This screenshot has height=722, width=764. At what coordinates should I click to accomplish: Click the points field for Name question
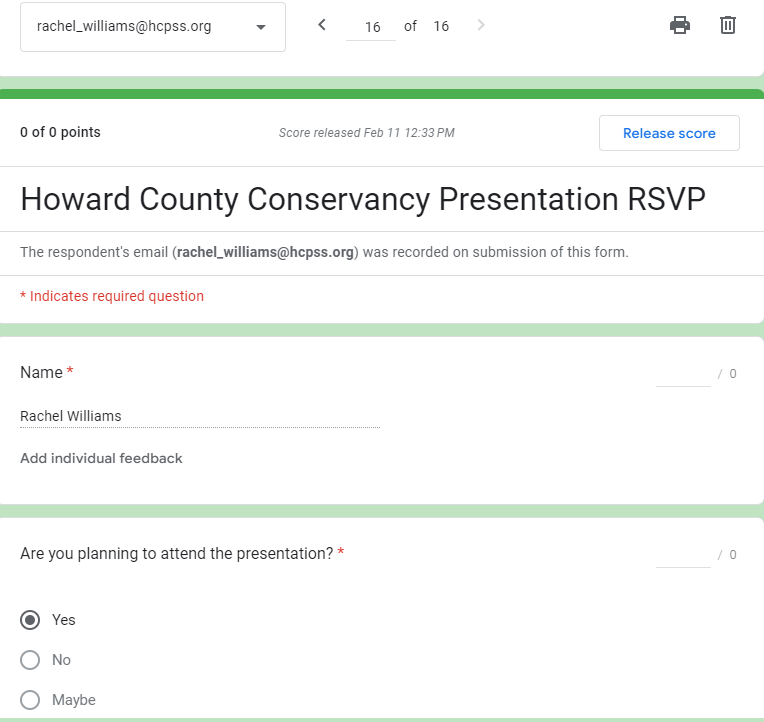pyautogui.click(x=683, y=374)
